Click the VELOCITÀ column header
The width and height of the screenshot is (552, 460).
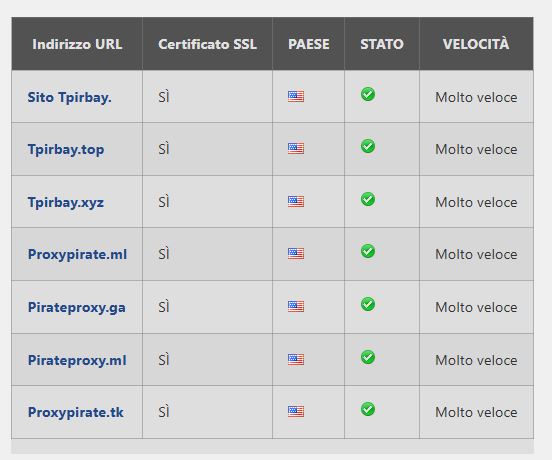[x=476, y=44]
